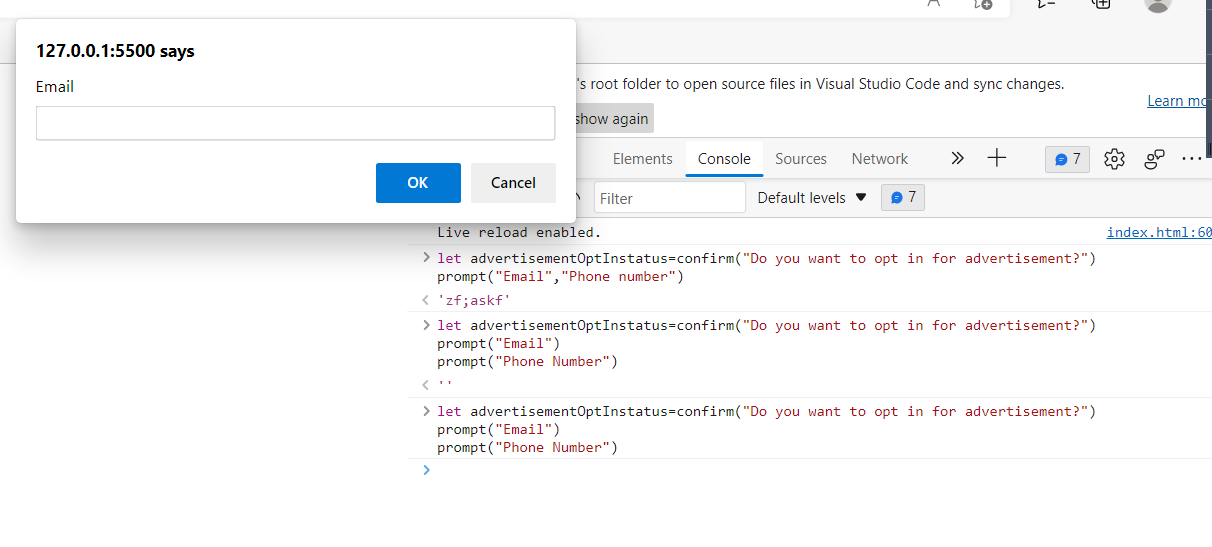Click the 'zf;askf' console output value

(474, 300)
